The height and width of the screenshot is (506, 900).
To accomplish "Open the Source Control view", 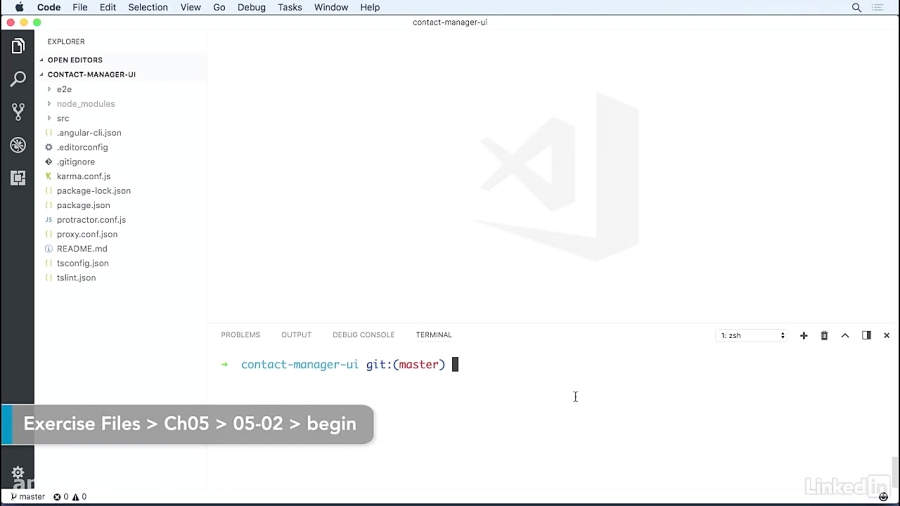I will (18, 112).
